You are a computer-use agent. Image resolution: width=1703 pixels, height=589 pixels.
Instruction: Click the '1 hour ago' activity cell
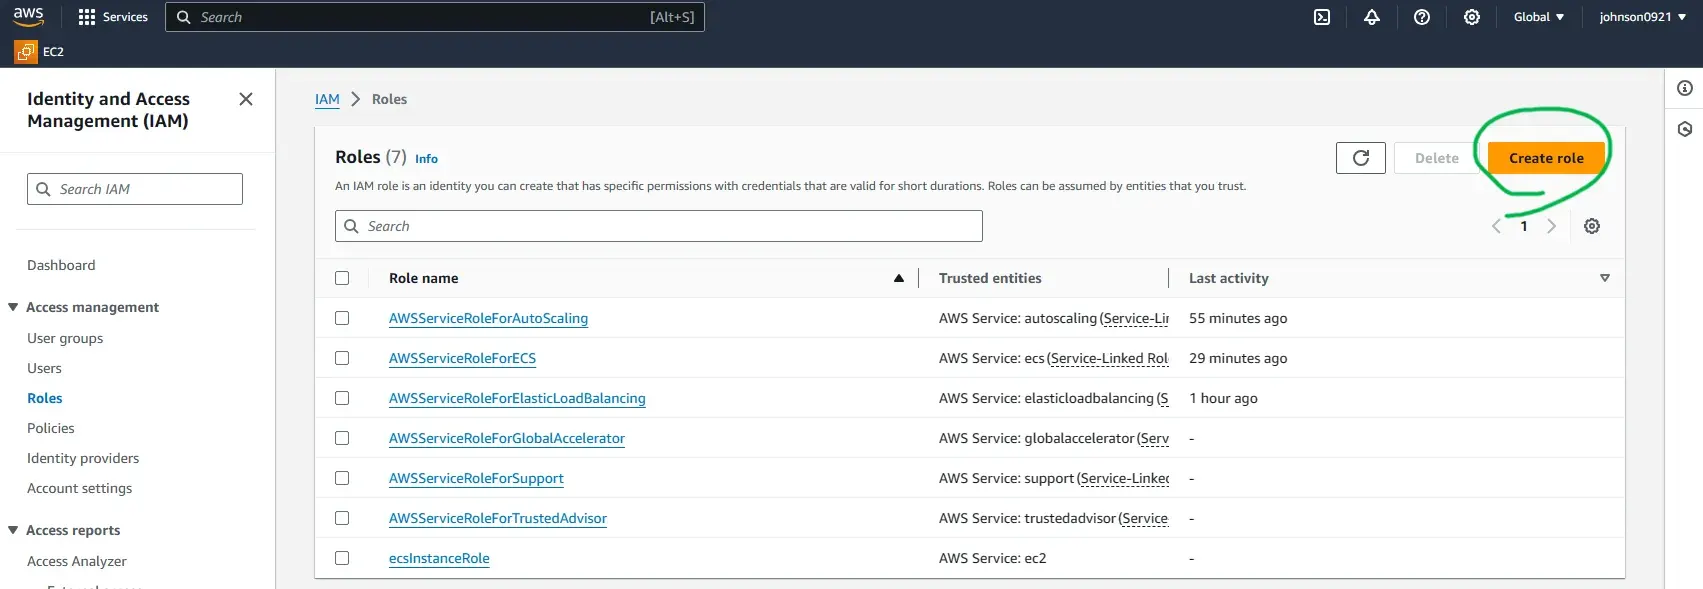1223,398
